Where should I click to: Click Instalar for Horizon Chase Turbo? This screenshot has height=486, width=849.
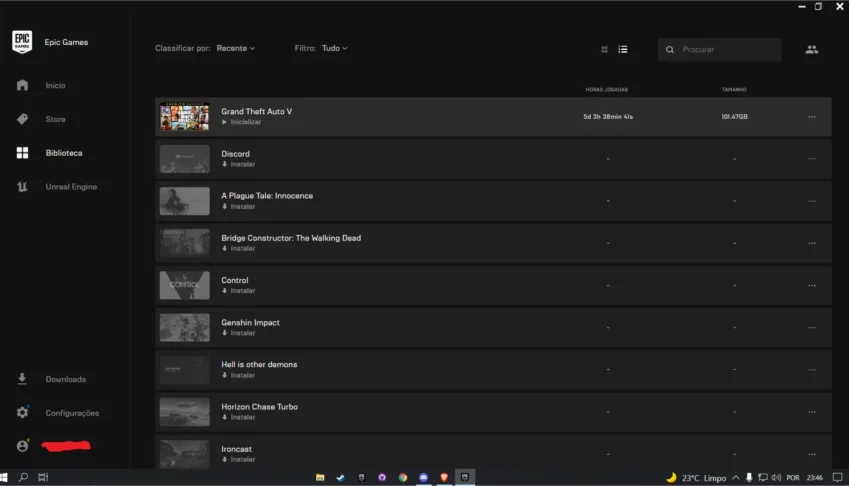[x=239, y=417]
